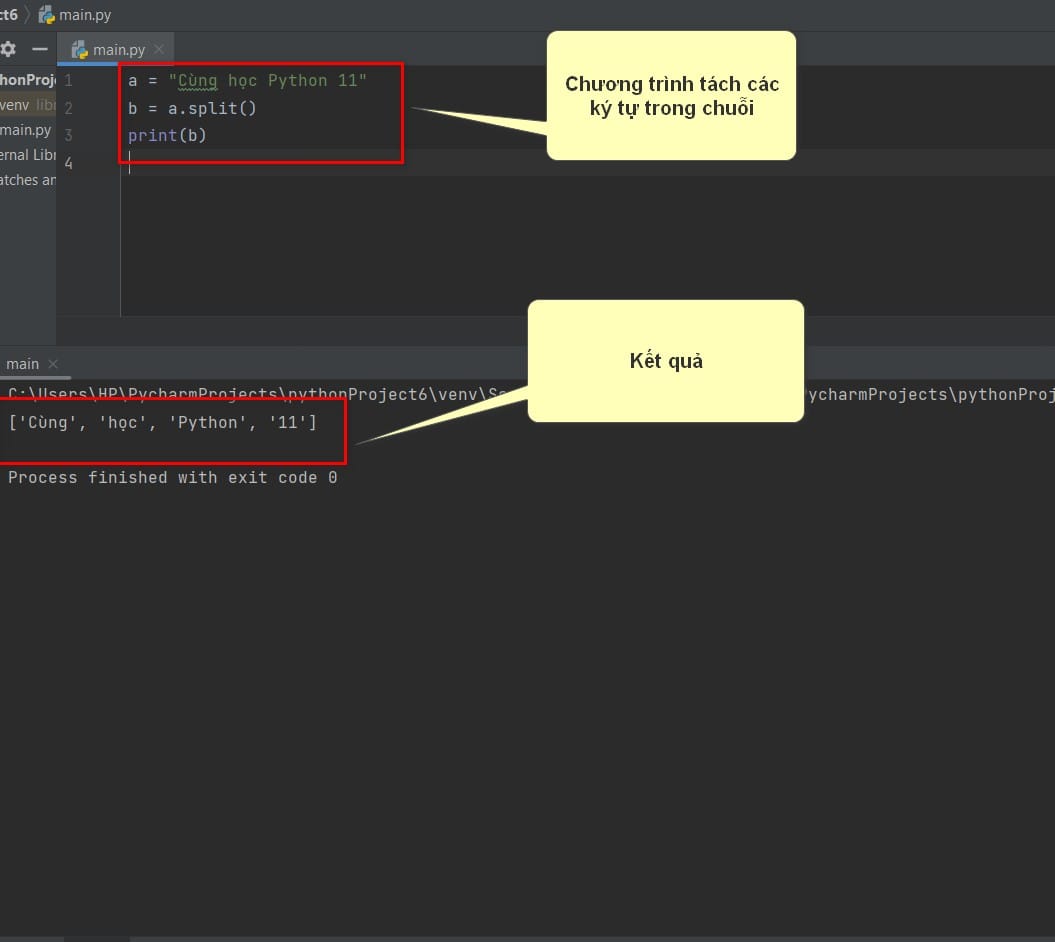Expand the pythonProject root folder
This screenshot has height=942, width=1055.
click(x=28, y=80)
